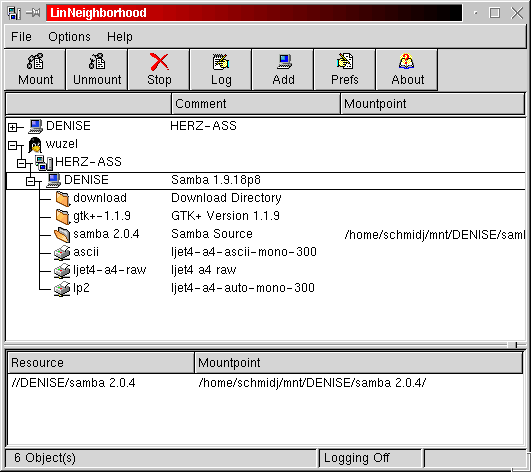
Task: Maximize the LinNeighborhood window
Action: pos(495,13)
